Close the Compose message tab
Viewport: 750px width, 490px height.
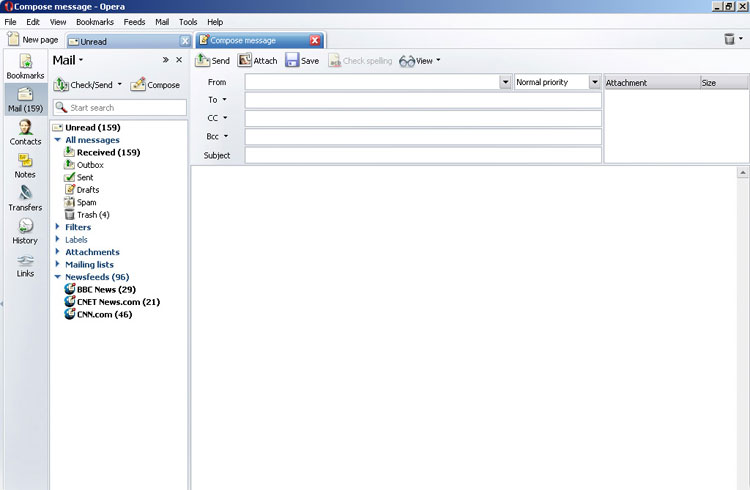pyautogui.click(x=315, y=41)
